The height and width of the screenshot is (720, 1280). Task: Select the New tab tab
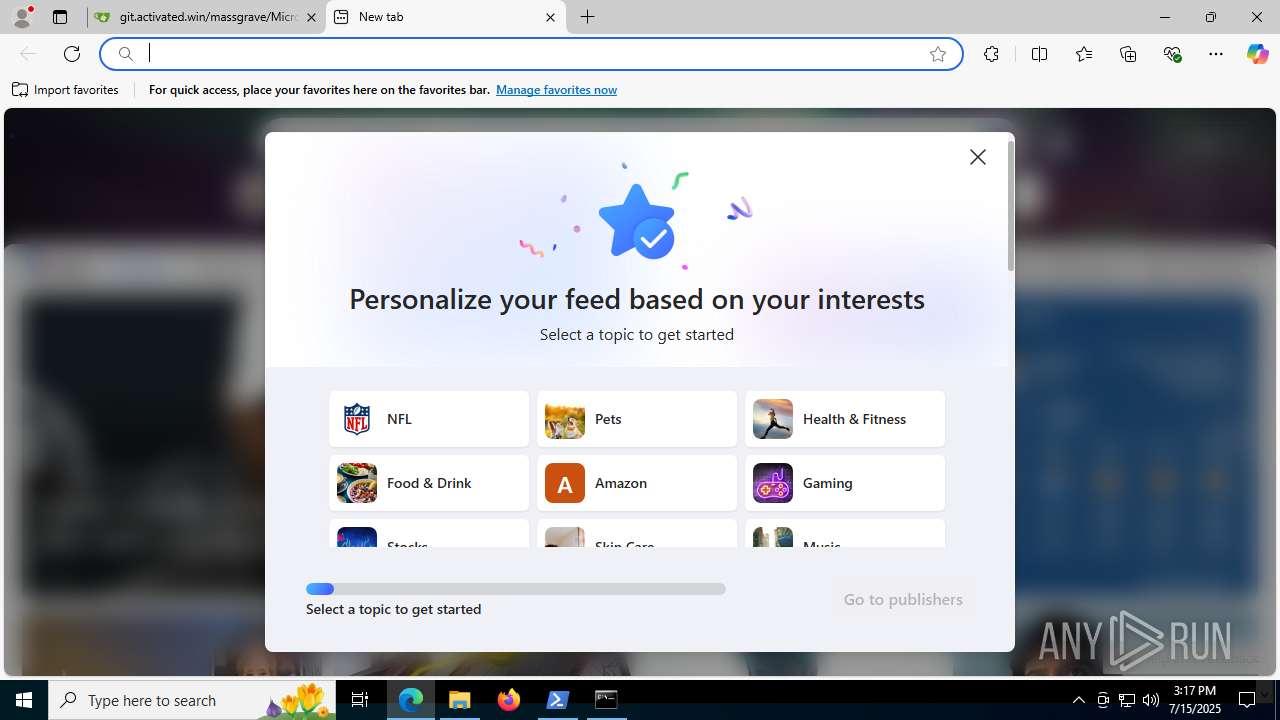tap(445, 17)
